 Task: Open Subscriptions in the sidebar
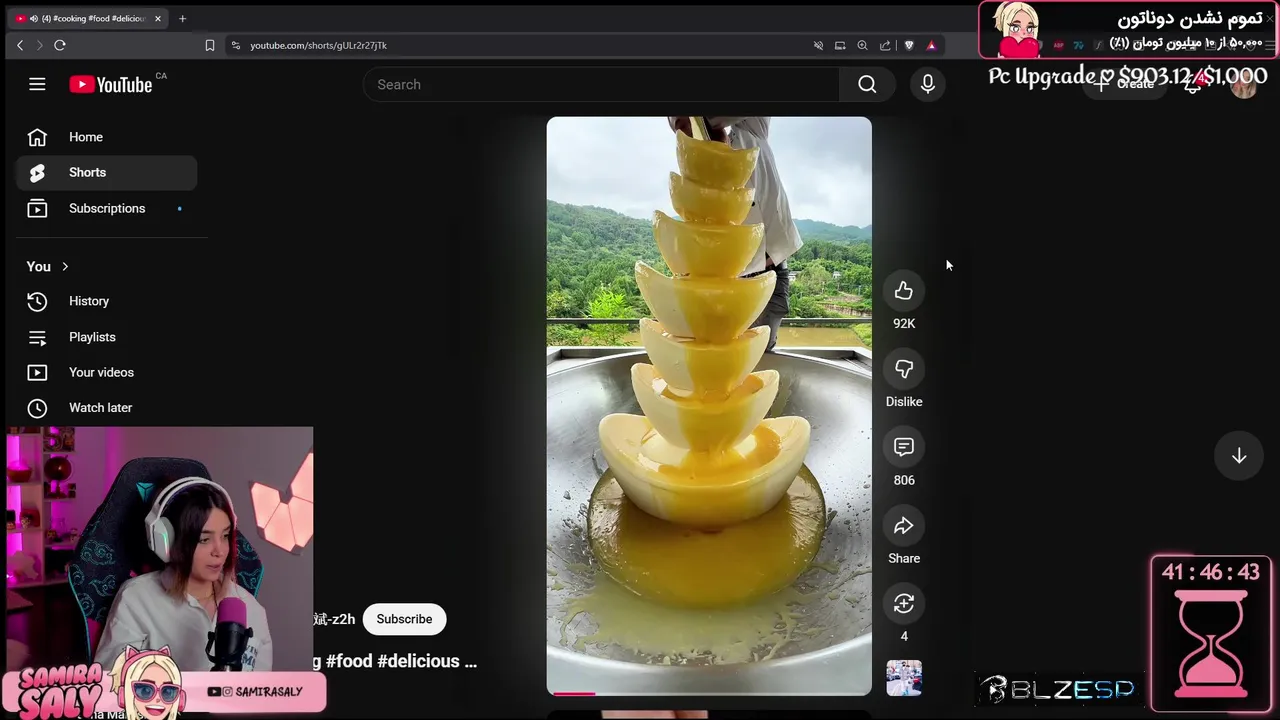(x=106, y=208)
